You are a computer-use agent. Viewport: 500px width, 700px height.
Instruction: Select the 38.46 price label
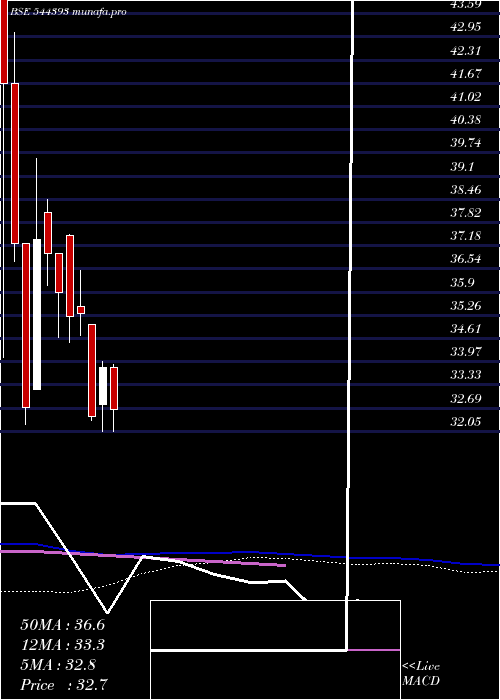(x=466, y=190)
